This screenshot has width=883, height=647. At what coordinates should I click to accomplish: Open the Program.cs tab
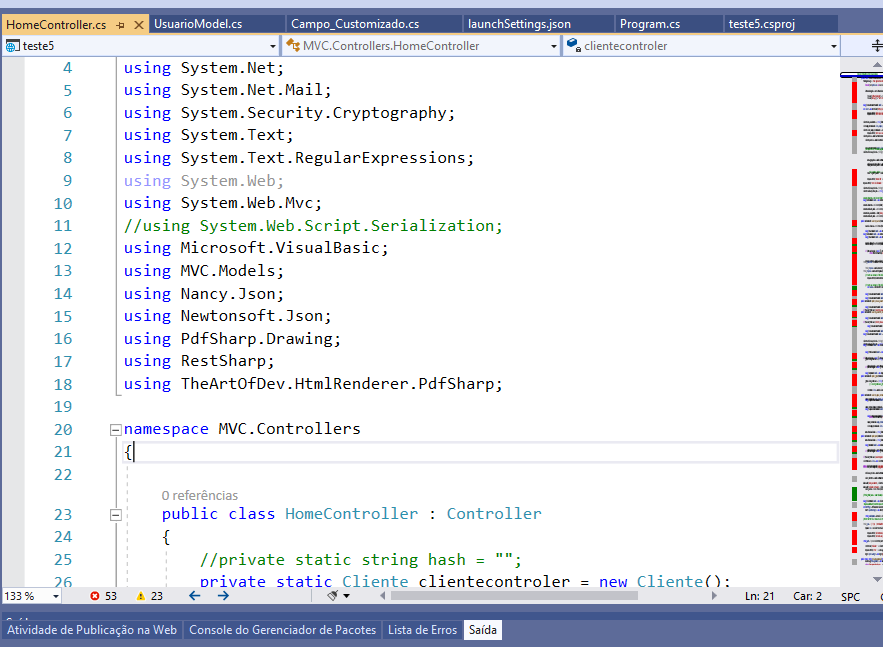pyautogui.click(x=650, y=24)
